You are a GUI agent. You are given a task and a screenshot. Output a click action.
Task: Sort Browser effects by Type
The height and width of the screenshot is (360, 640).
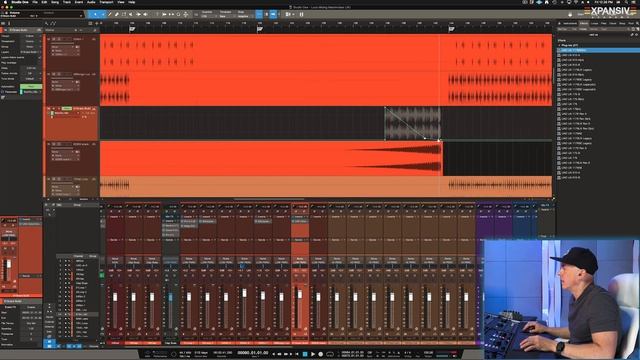click(x=603, y=29)
